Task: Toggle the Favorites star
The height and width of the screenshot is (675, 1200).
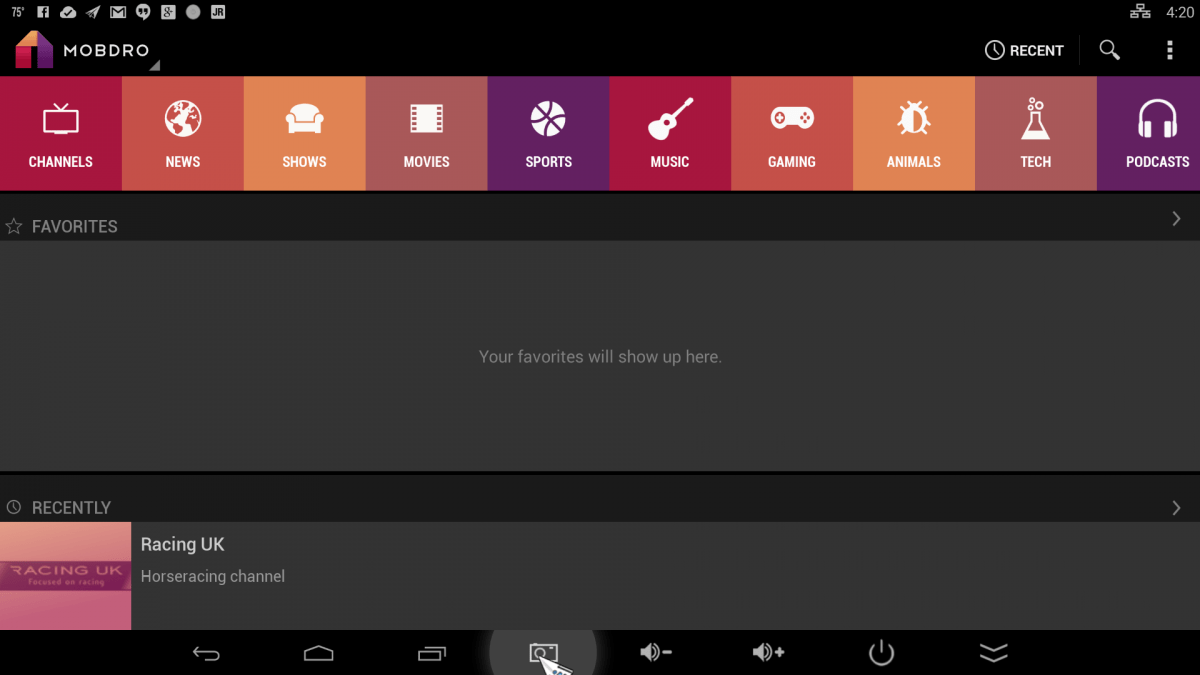Action: point(14,226)
